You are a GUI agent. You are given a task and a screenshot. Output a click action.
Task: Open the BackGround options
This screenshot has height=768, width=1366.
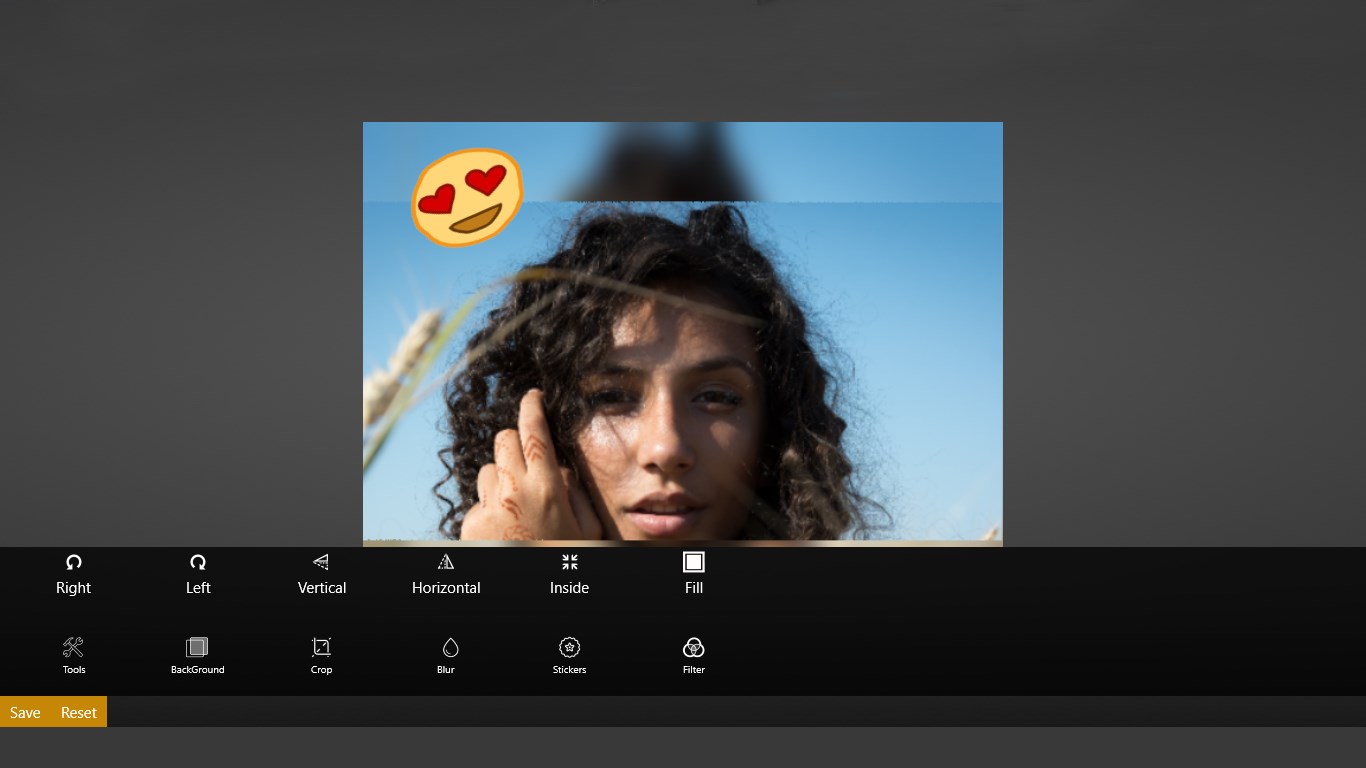(x=197, y=655)
